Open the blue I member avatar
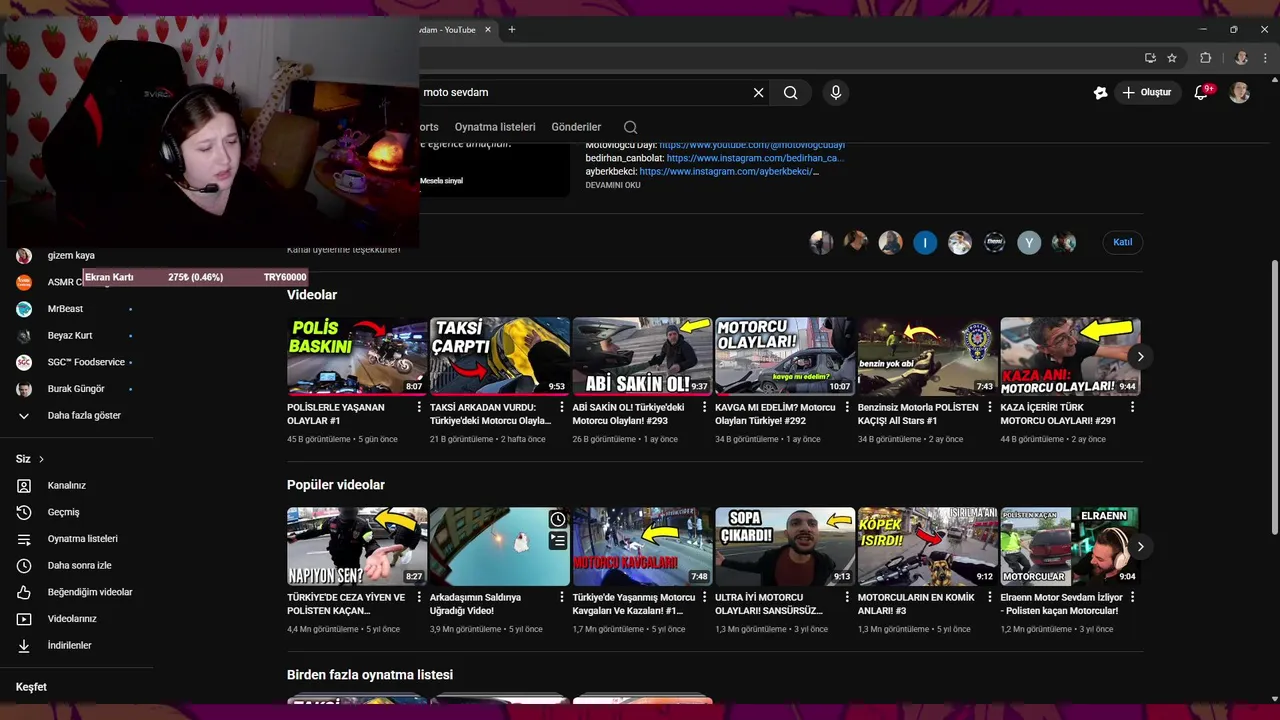Screen dimensions: 1280x720 coord(925,243)
